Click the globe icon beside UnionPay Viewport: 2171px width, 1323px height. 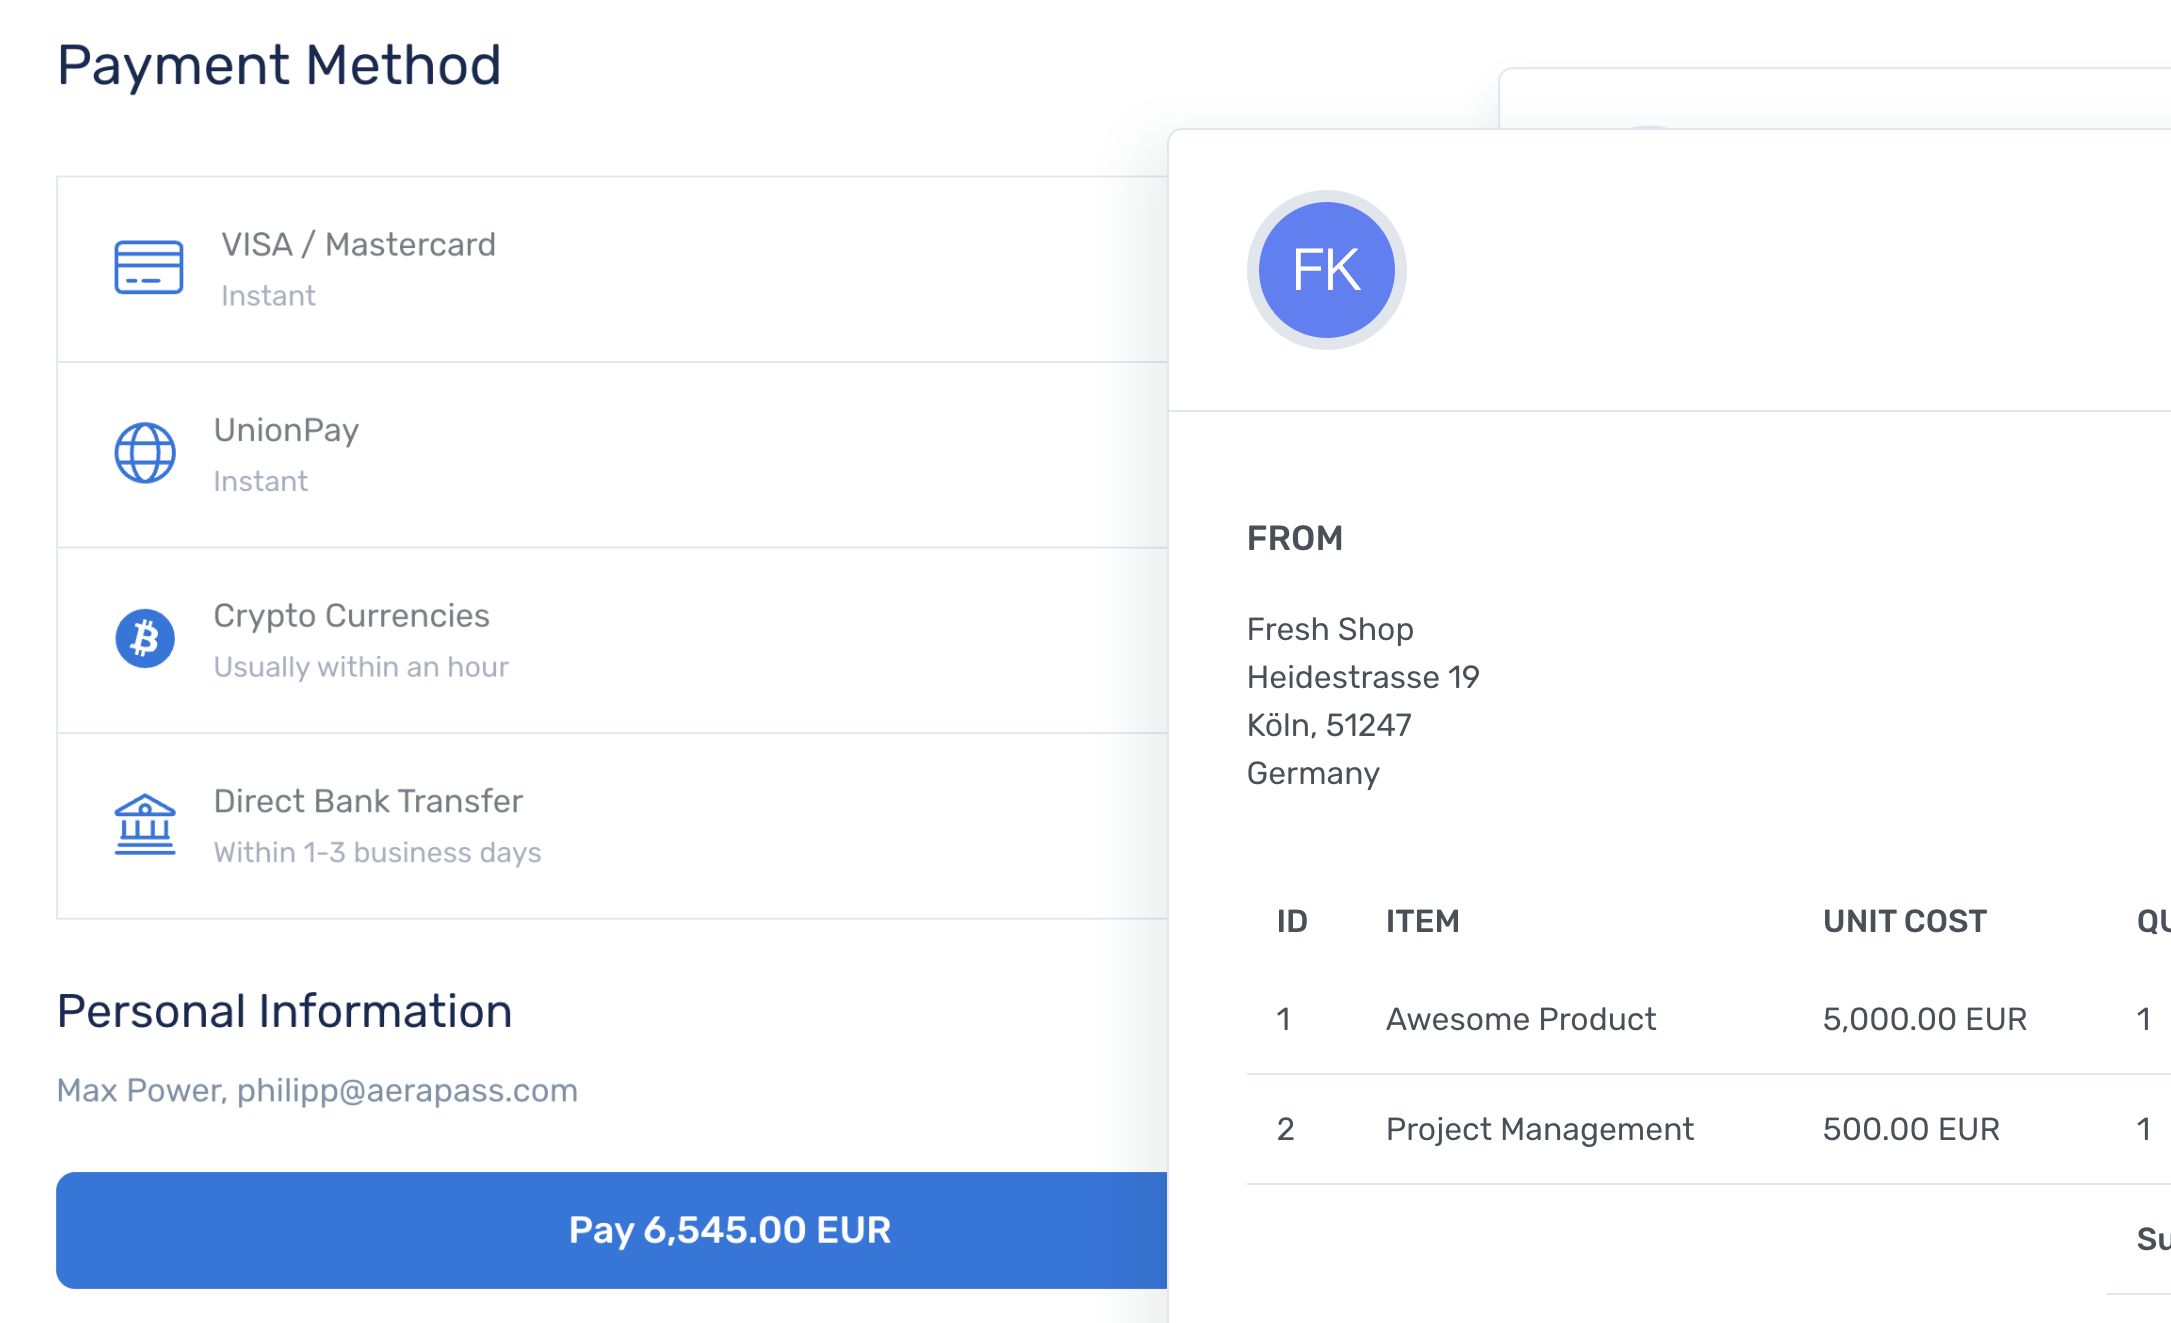[x=145, y=453]
